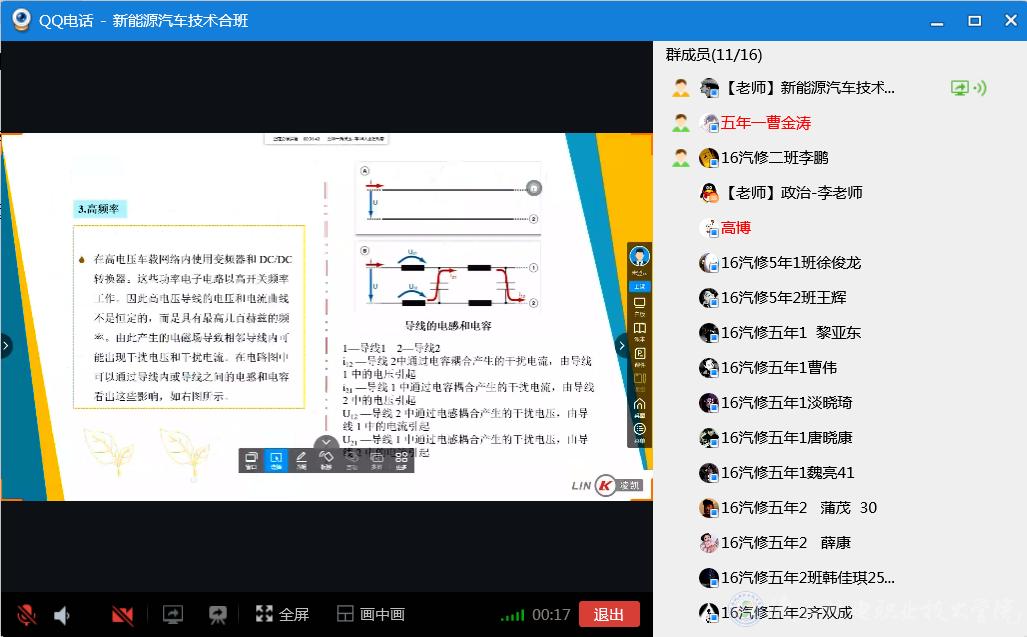Viewport: 1027px width, 637px height.
Task: Click the home icon in the sidebar
Action: pyautogui.click(x=640, y=404)
